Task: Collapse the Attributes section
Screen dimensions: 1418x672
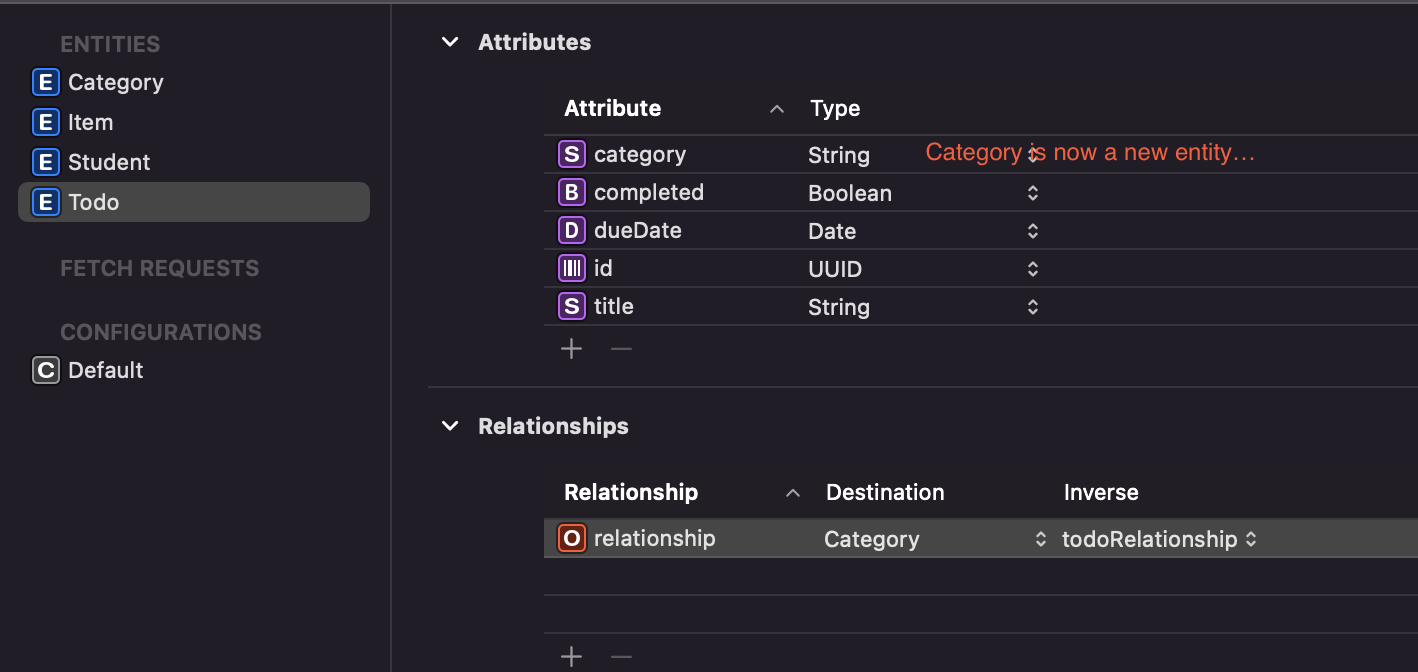Action: coord(450,42)
